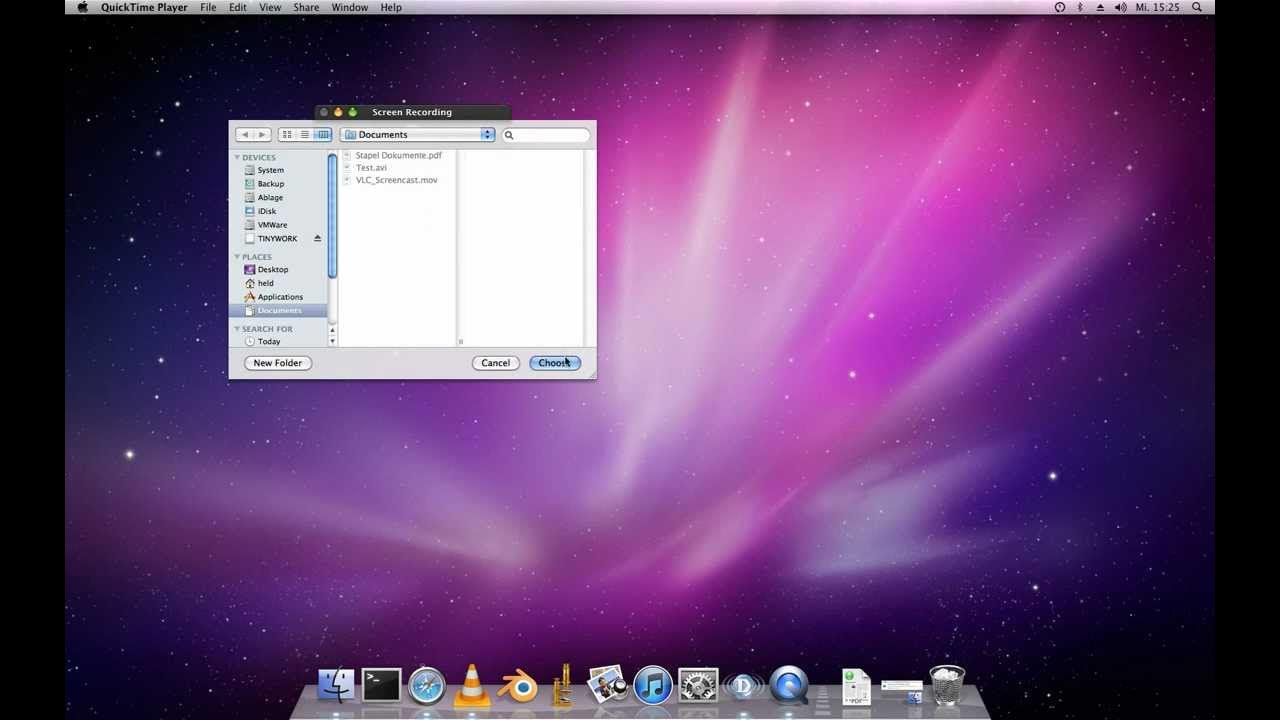Click the sidebar scroll up arrow
Image resolution: width=1280 pixels, height=720 pixels.
[x=332, y=329]
